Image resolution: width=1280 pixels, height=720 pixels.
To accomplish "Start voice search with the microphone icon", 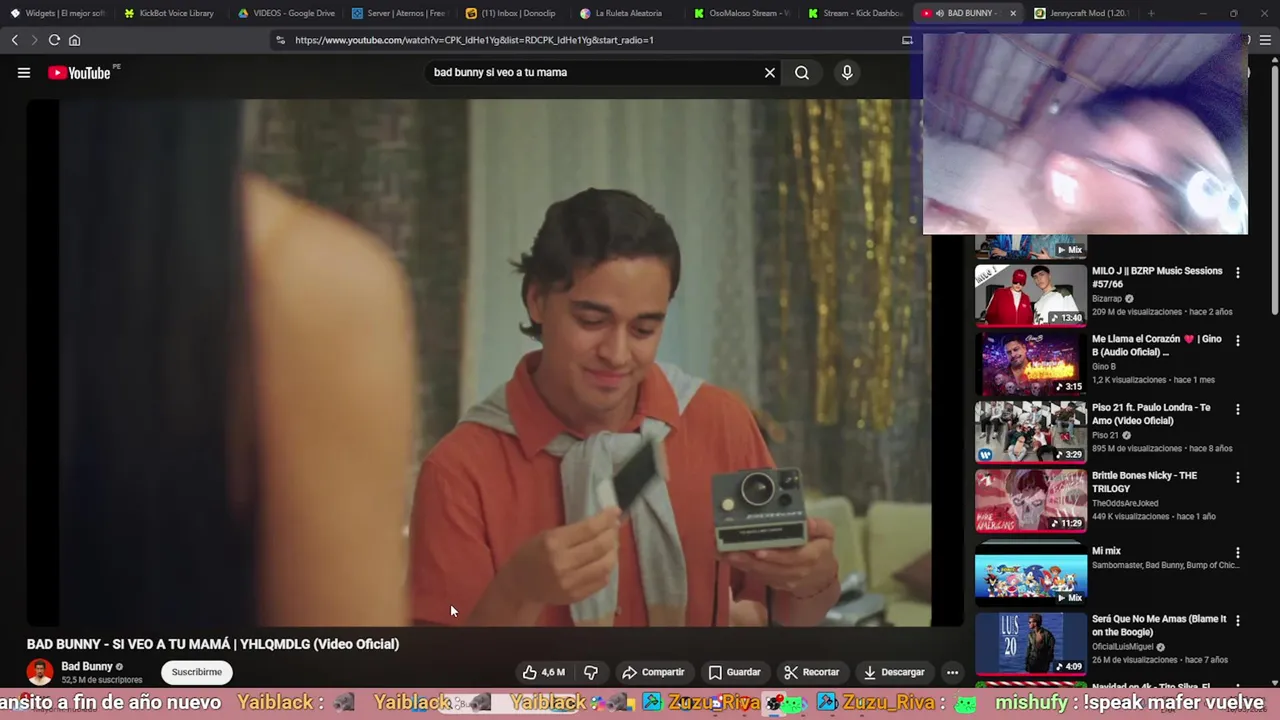I will pyautogui.click(x=847, y=72).
